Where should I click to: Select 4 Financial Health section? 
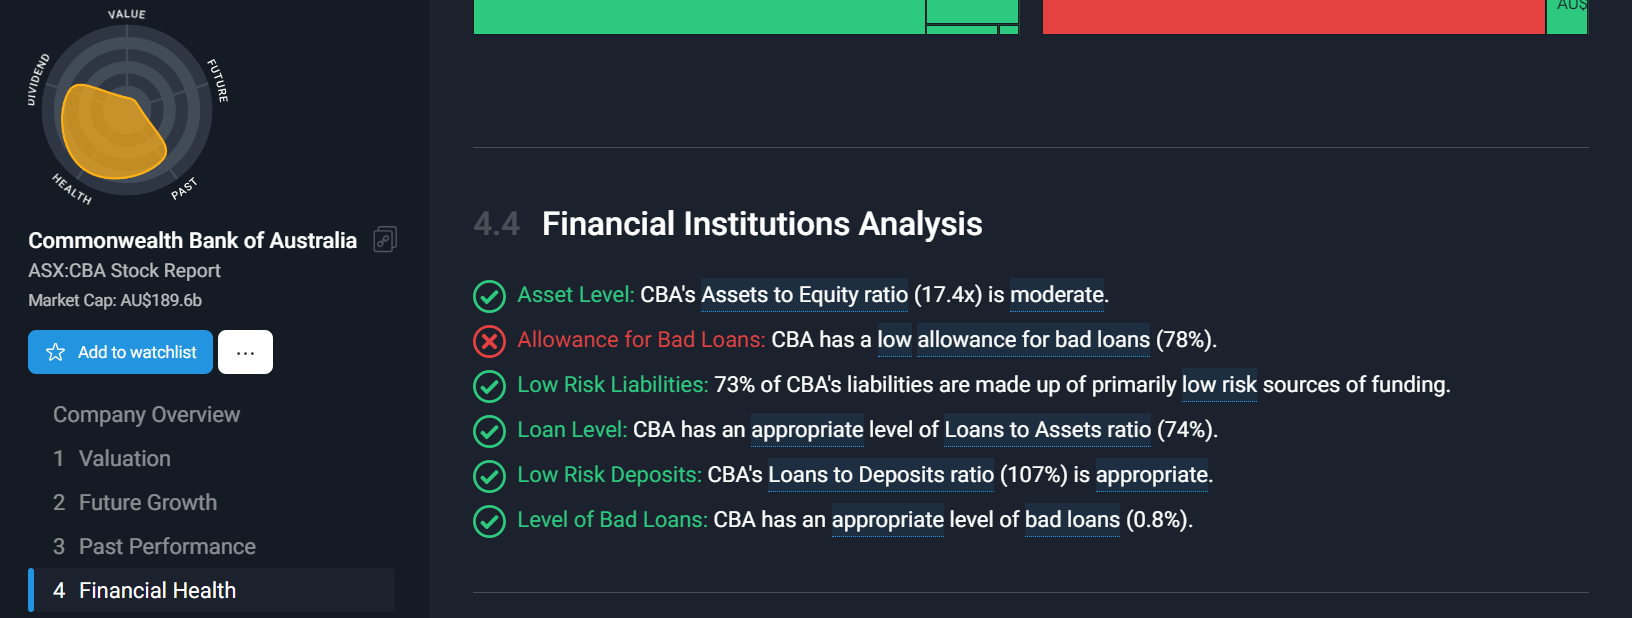point(212,590)
